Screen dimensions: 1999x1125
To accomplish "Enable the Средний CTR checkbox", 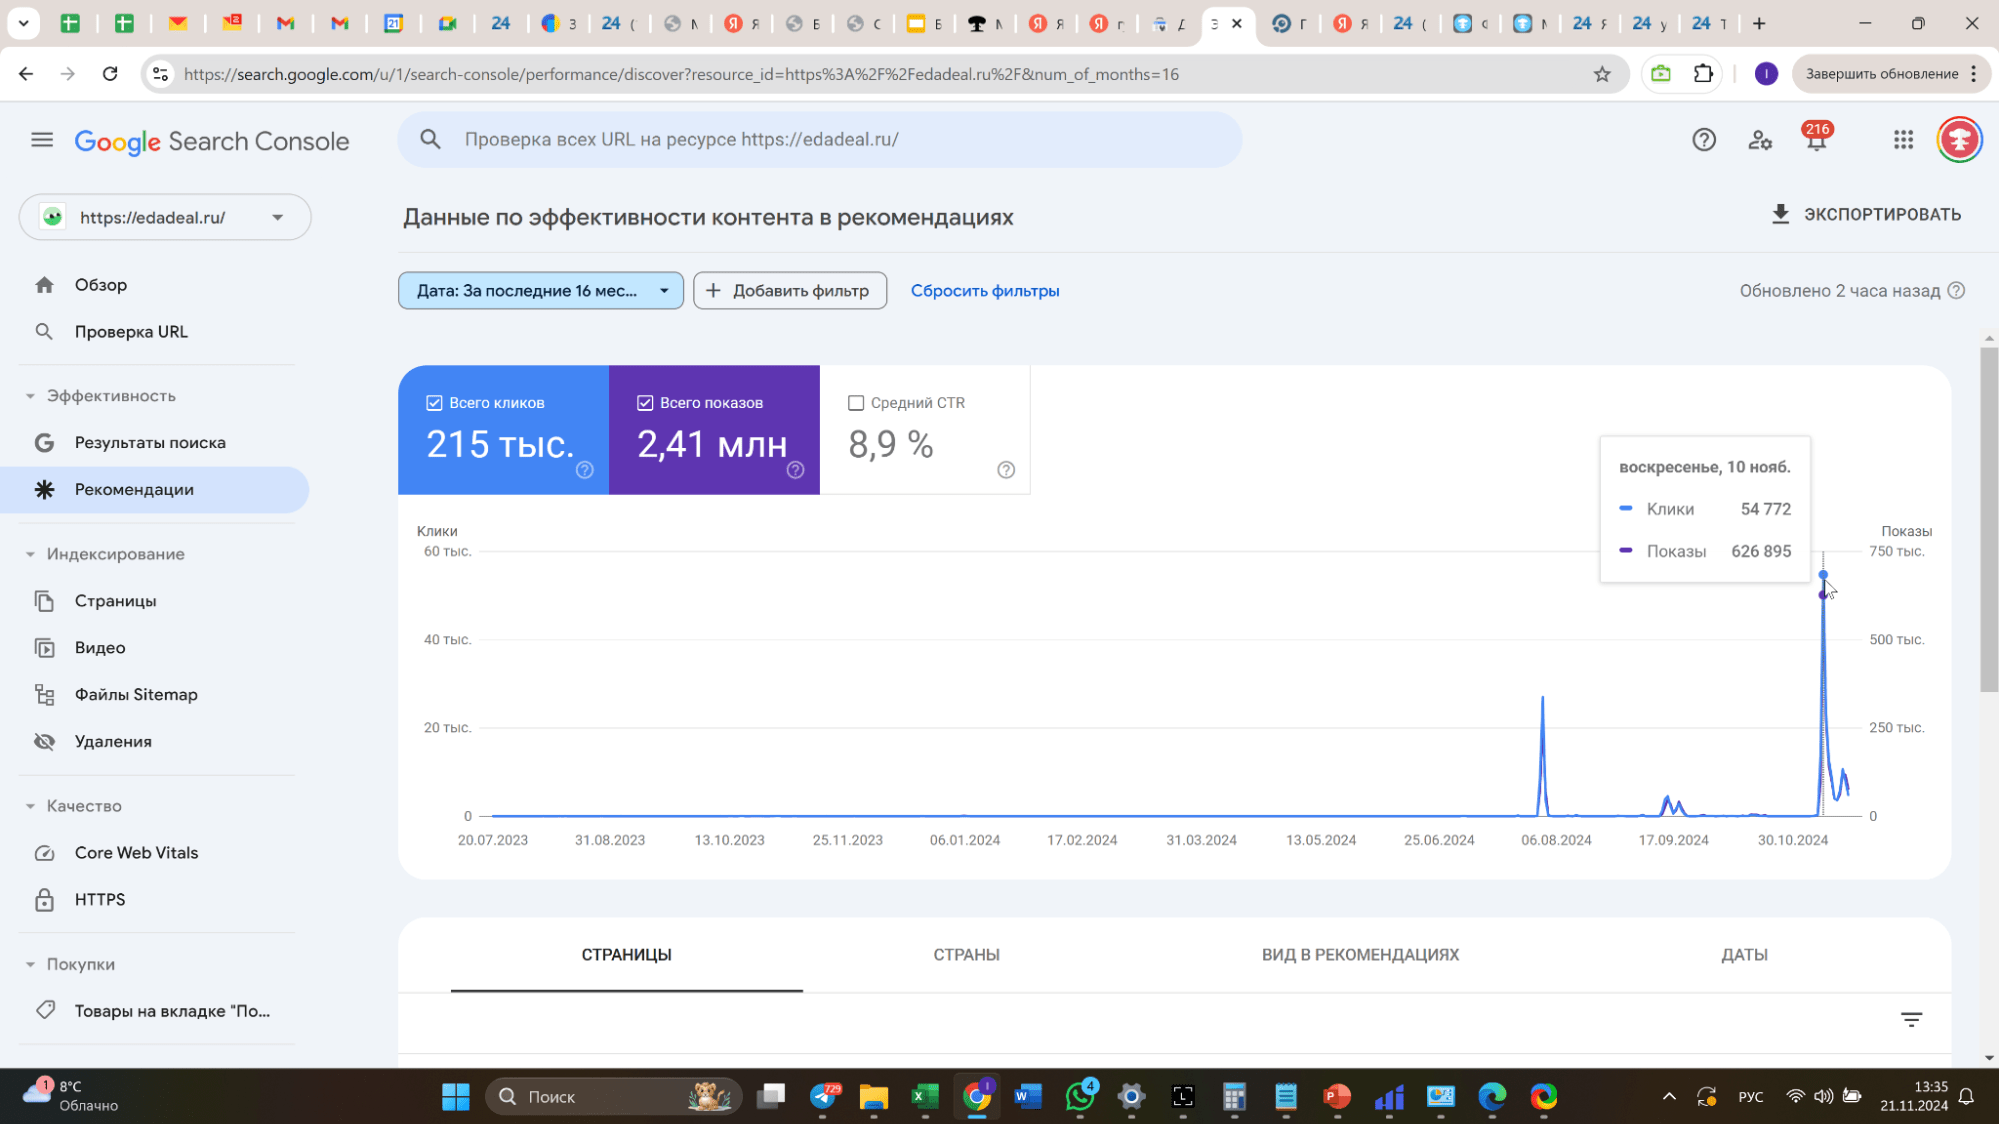I will click(x=856, y=403).
